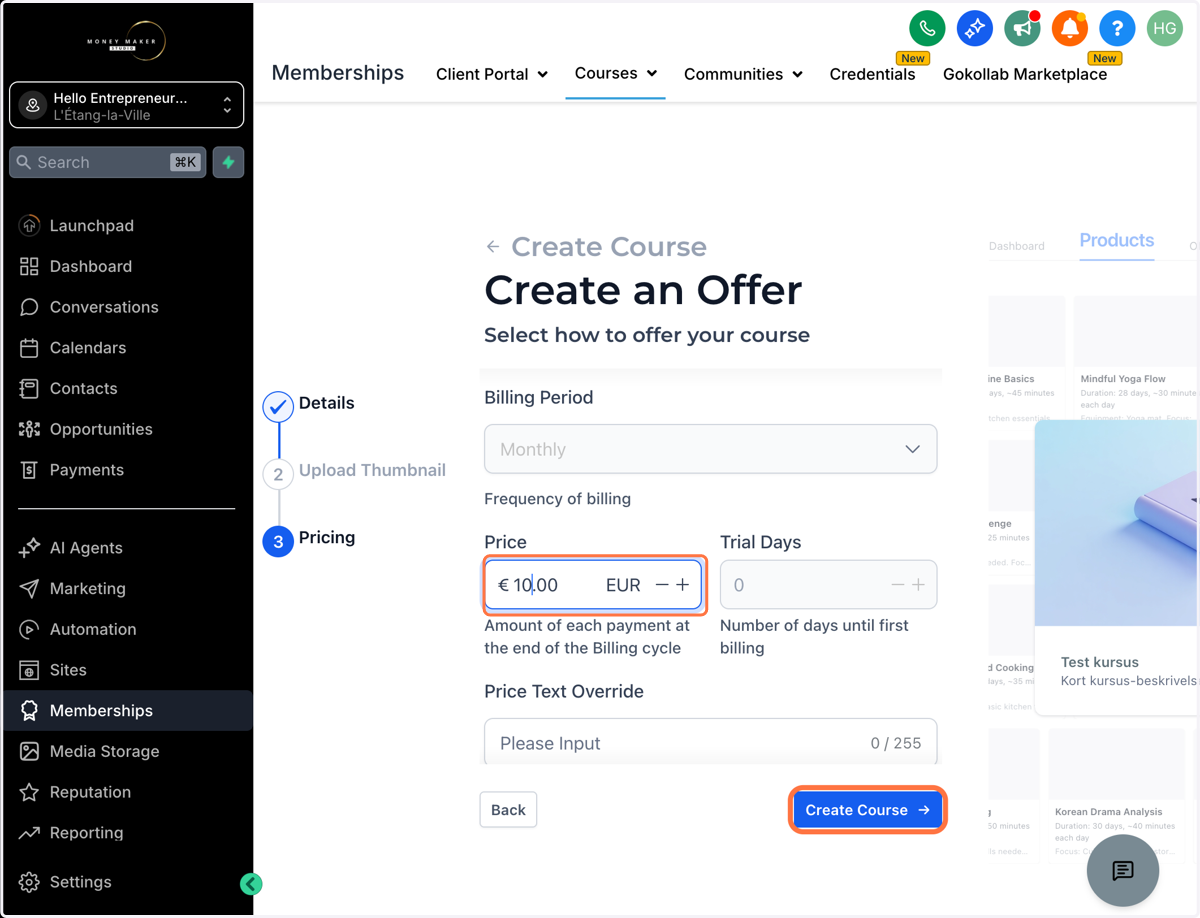
Task: Click the Sites icon in sidebar
Action: (29, 670)
